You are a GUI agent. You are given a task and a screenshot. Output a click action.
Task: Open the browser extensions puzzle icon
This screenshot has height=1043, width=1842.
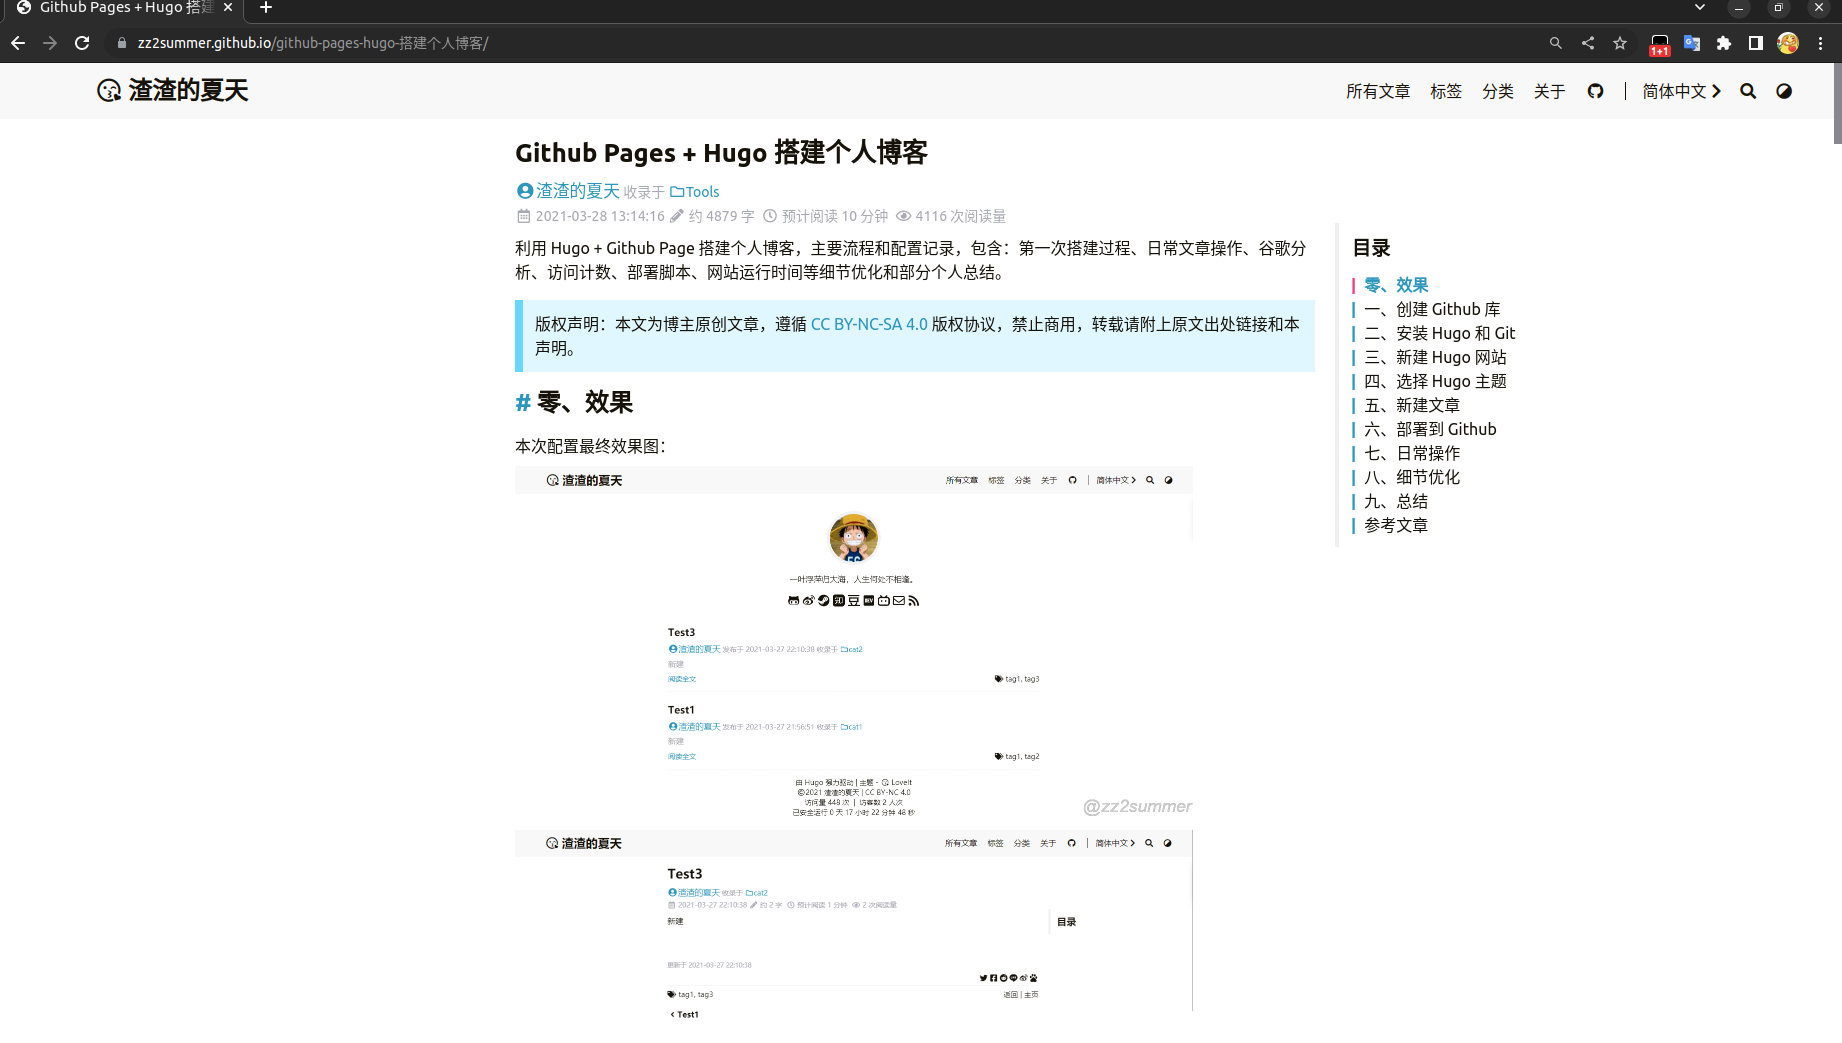(1724, 43)
